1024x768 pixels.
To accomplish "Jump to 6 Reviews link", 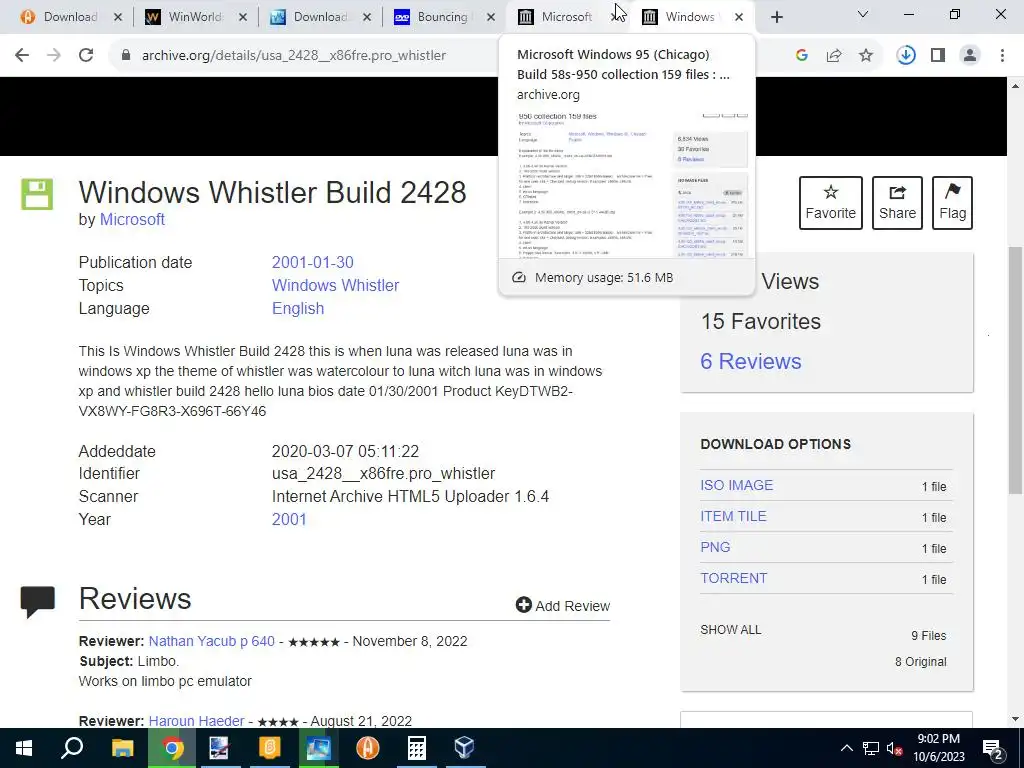I will click(750, 361).
